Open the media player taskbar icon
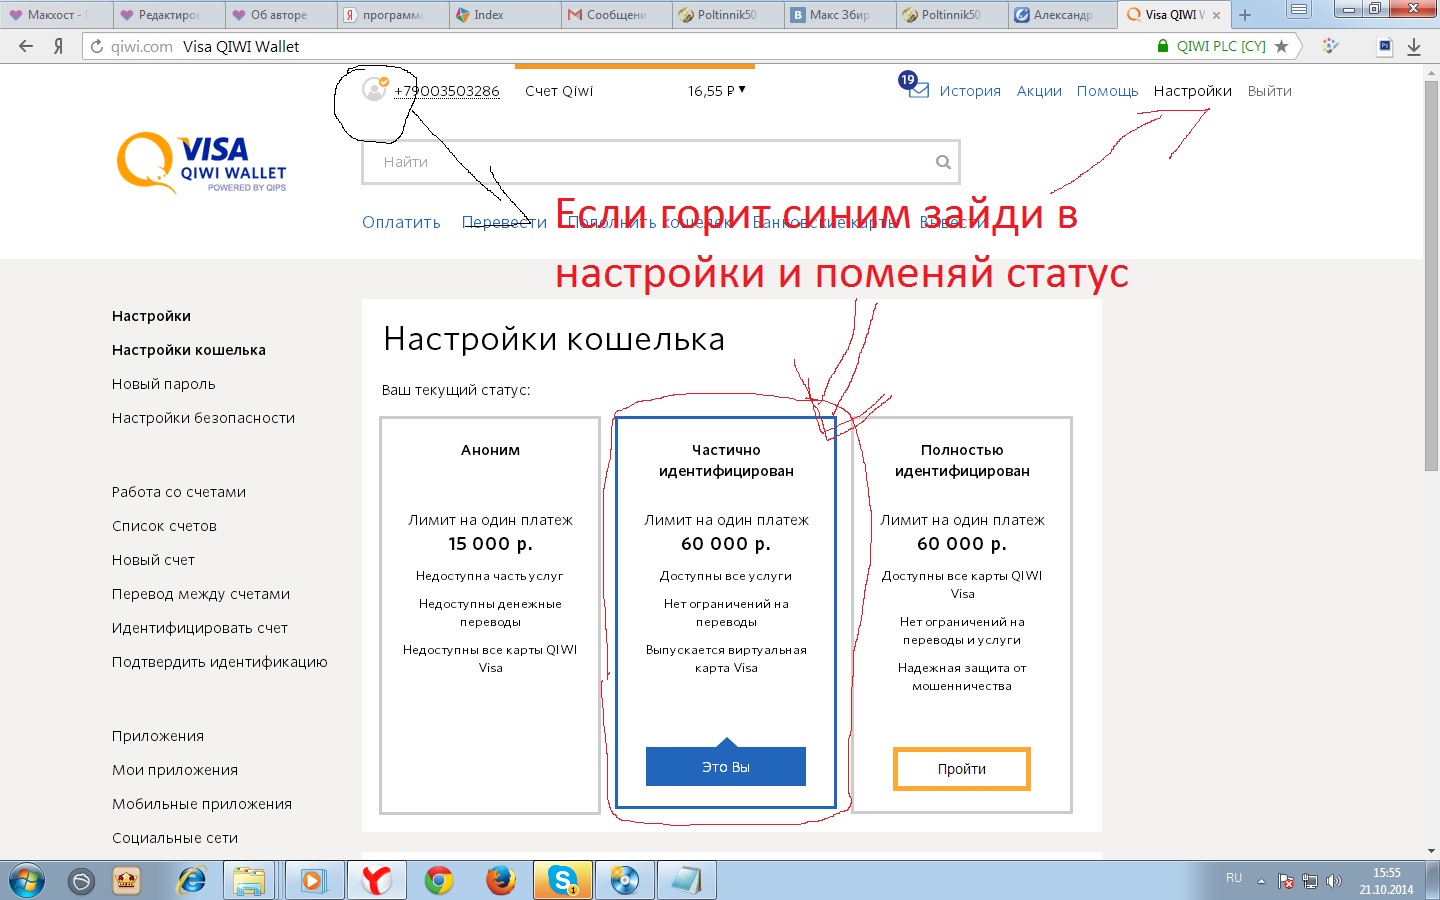Image resolution: width=1440 pixels, height=900 pixels. click(315, 881)
